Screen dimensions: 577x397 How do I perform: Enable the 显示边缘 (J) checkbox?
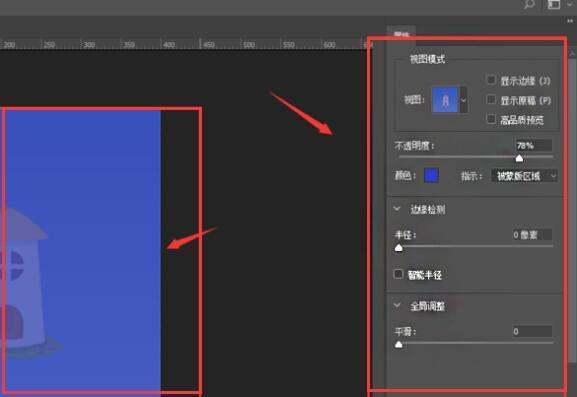tap(491, 80)
